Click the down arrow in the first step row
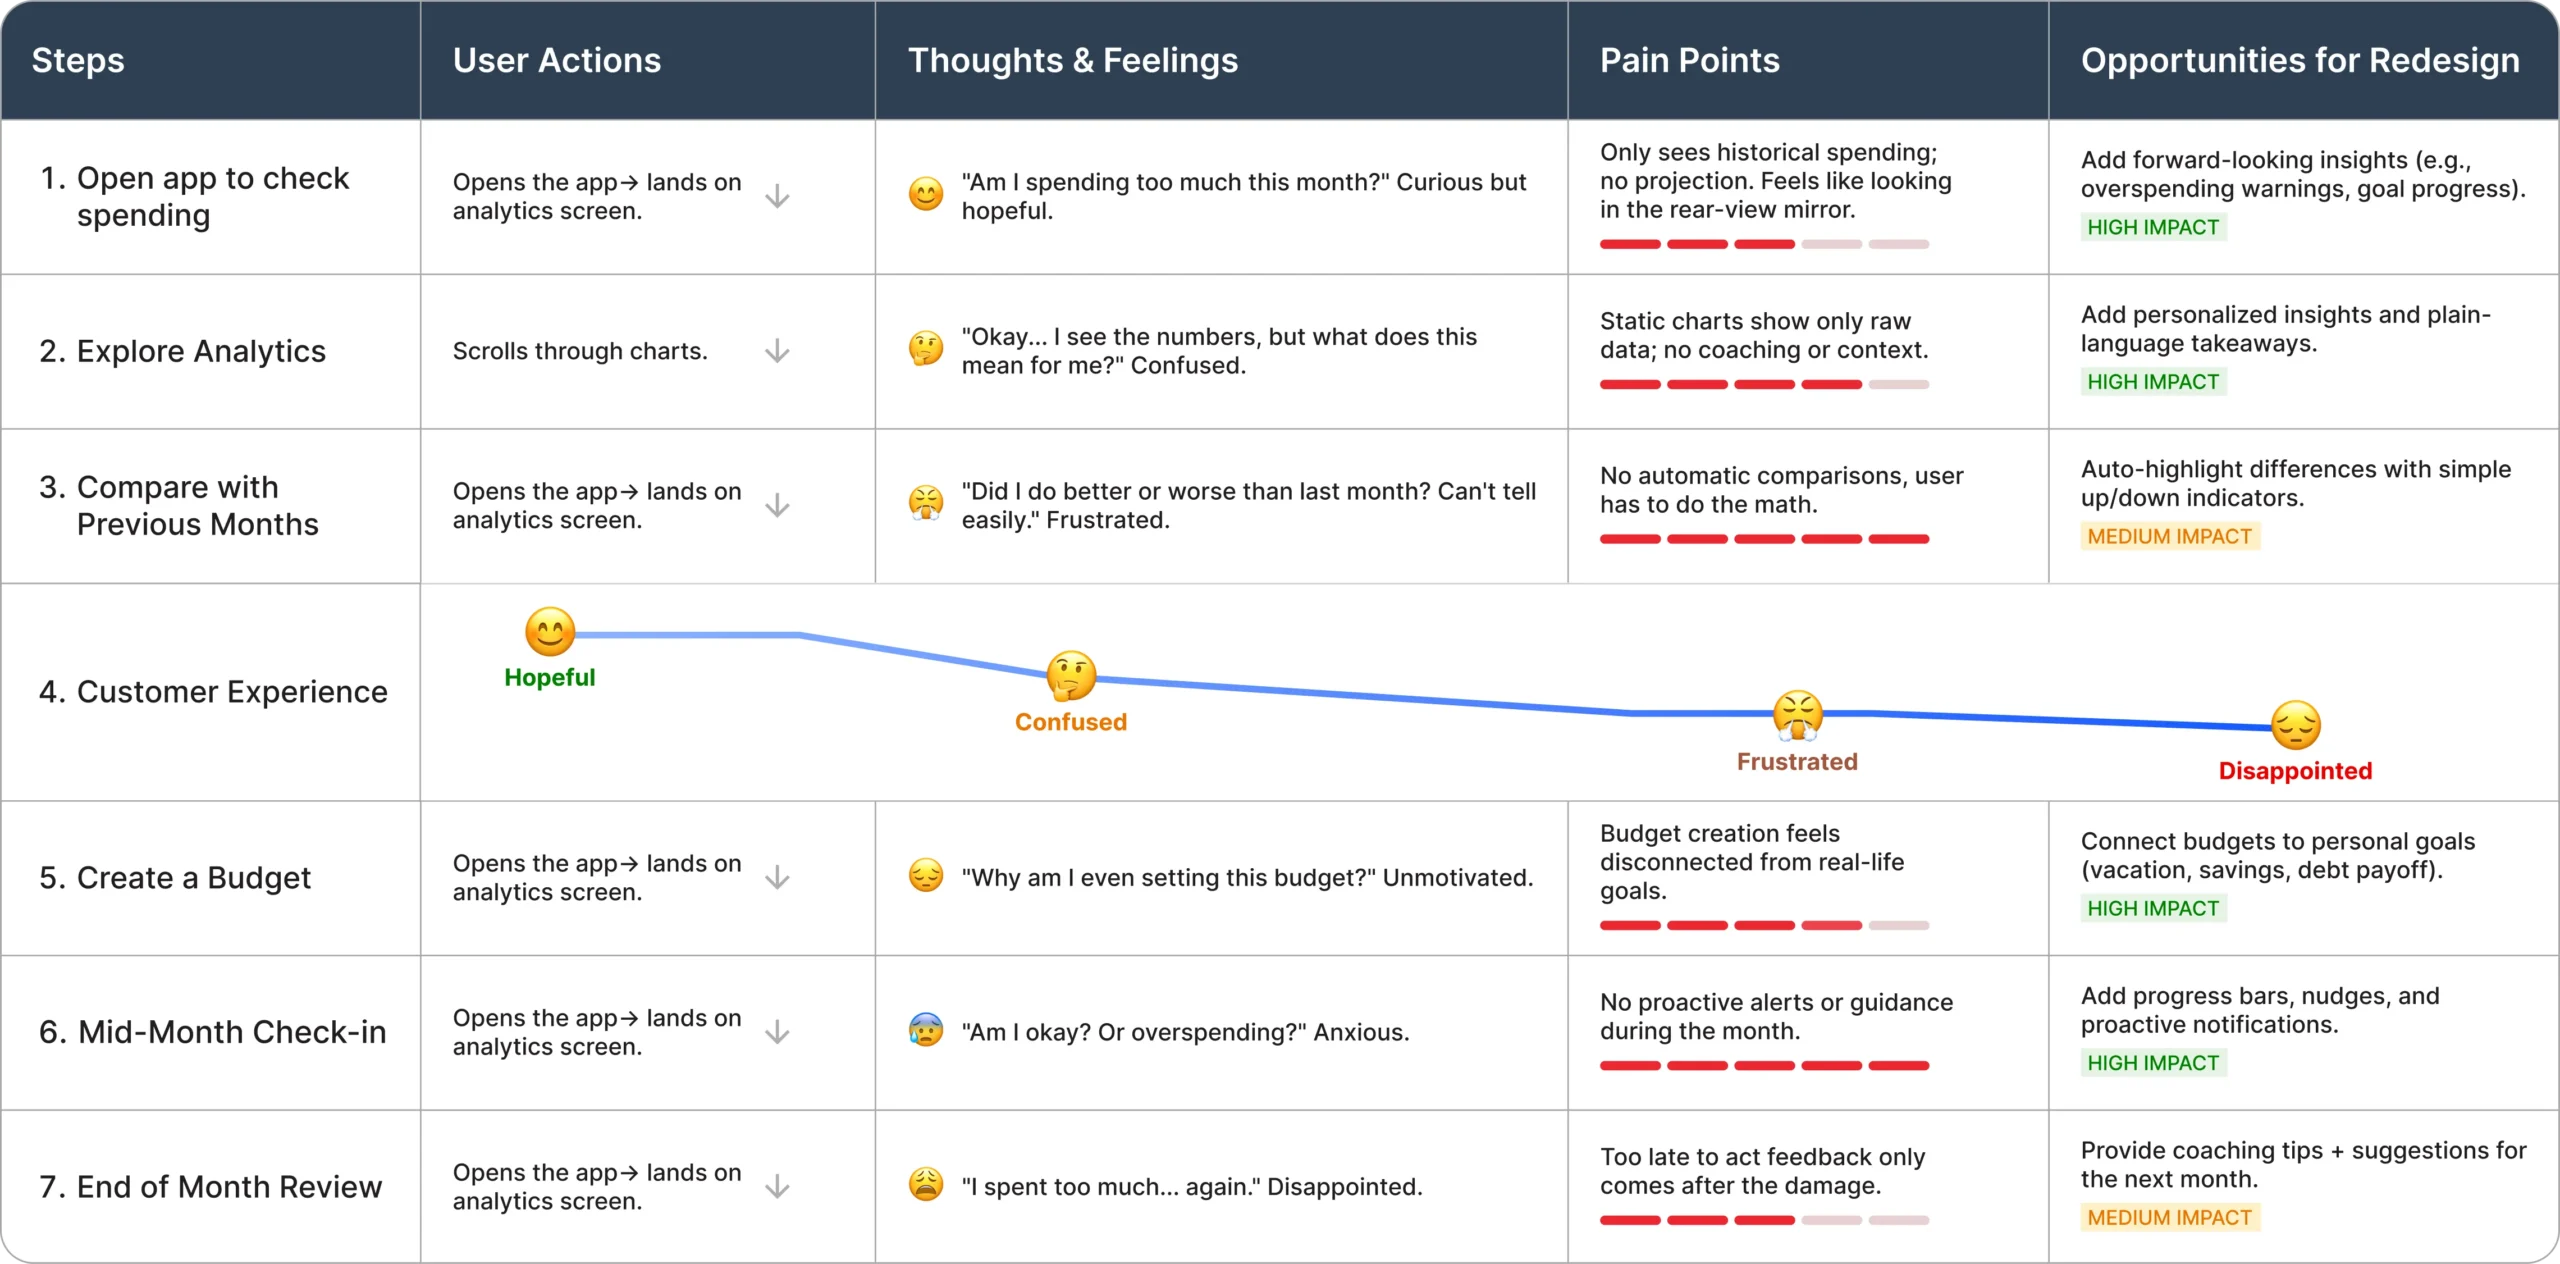This screenshot has width=2560, height=1264. (x=777, y=196)
